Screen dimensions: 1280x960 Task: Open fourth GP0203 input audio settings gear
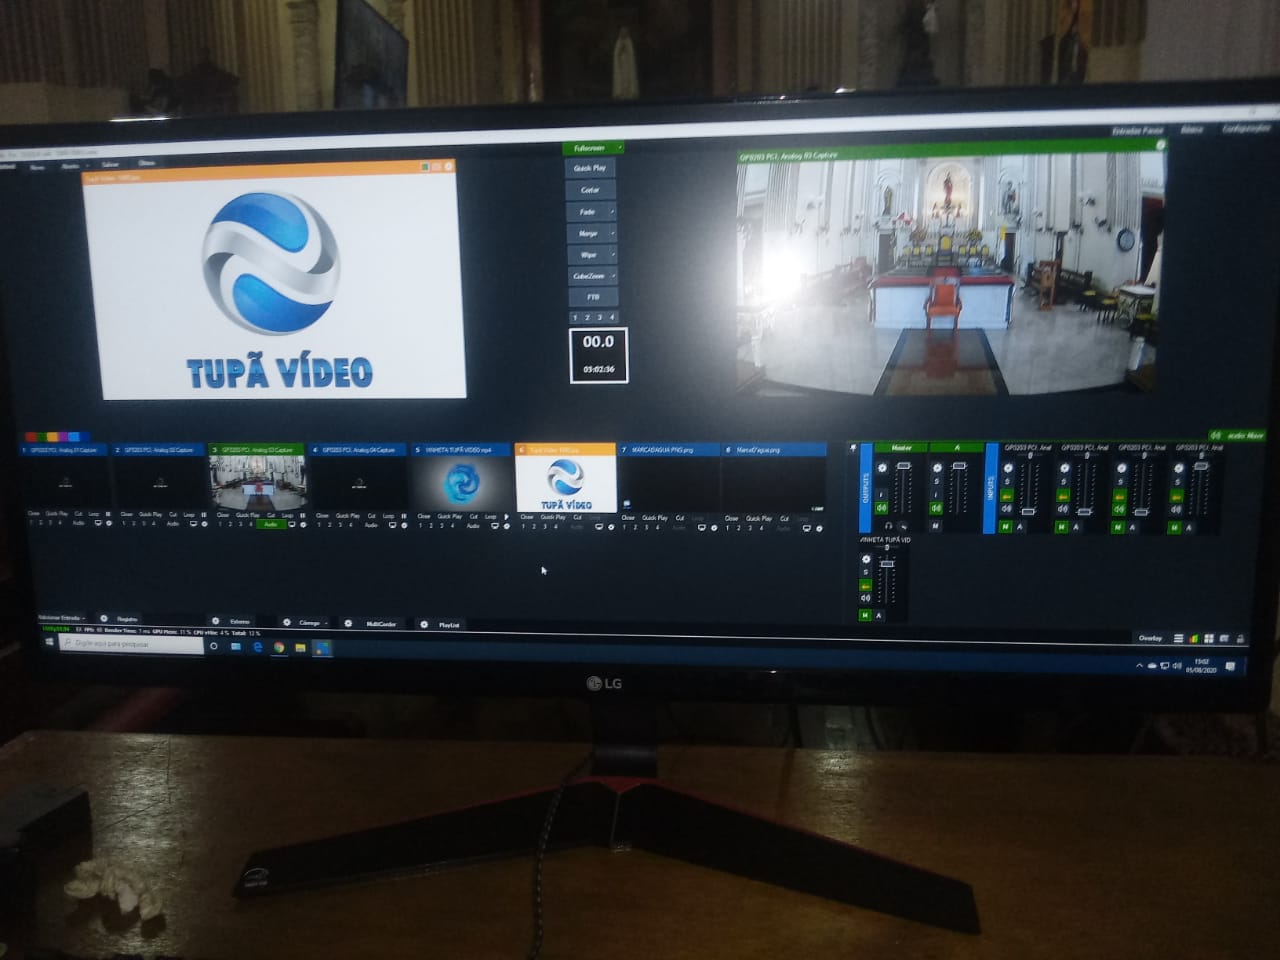coord(1179,468)
